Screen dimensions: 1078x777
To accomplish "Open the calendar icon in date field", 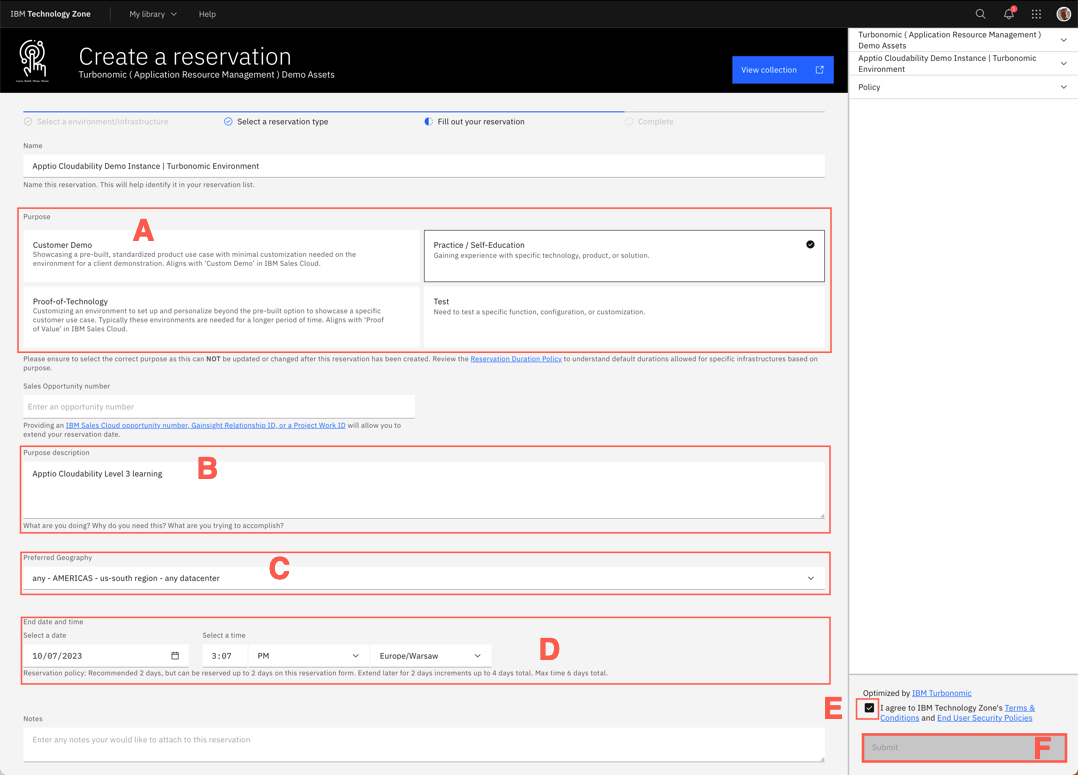I will (x=175, y=655).
